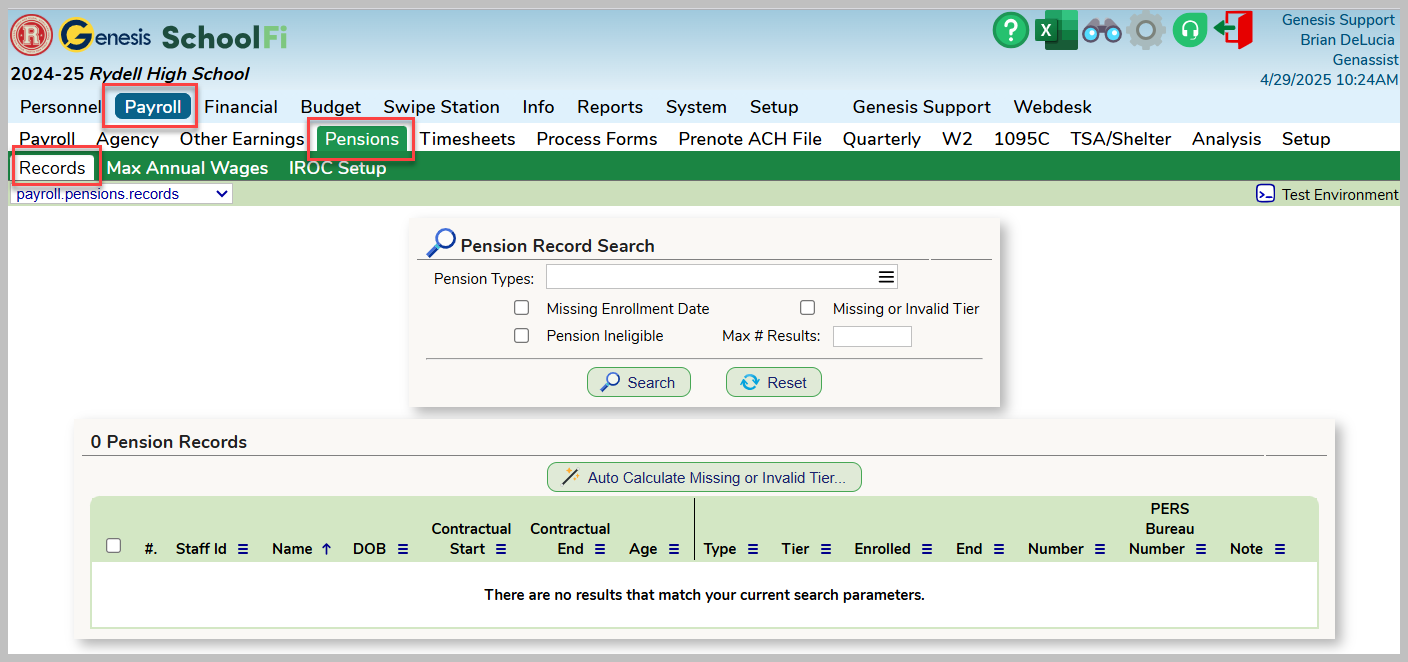Viewport: 1408px width, 662px height.
Task: Open the Tier column menu icon
Action: coord(826,549)
